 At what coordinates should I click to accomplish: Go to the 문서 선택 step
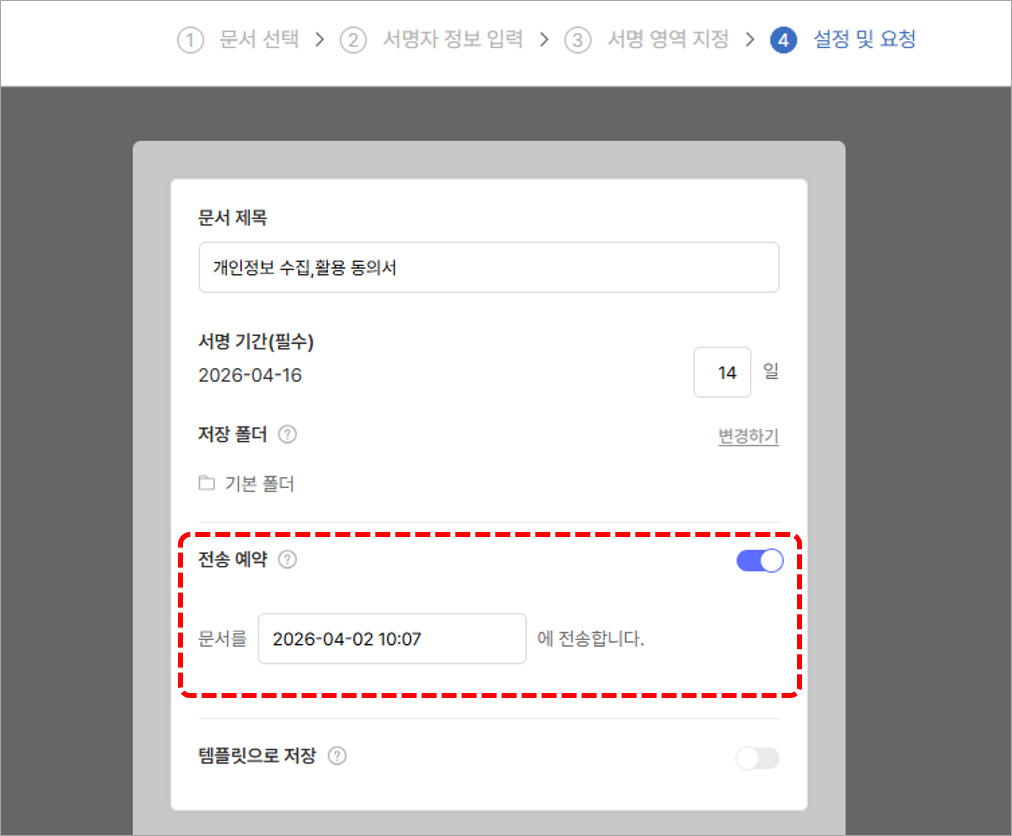[259, 39]
